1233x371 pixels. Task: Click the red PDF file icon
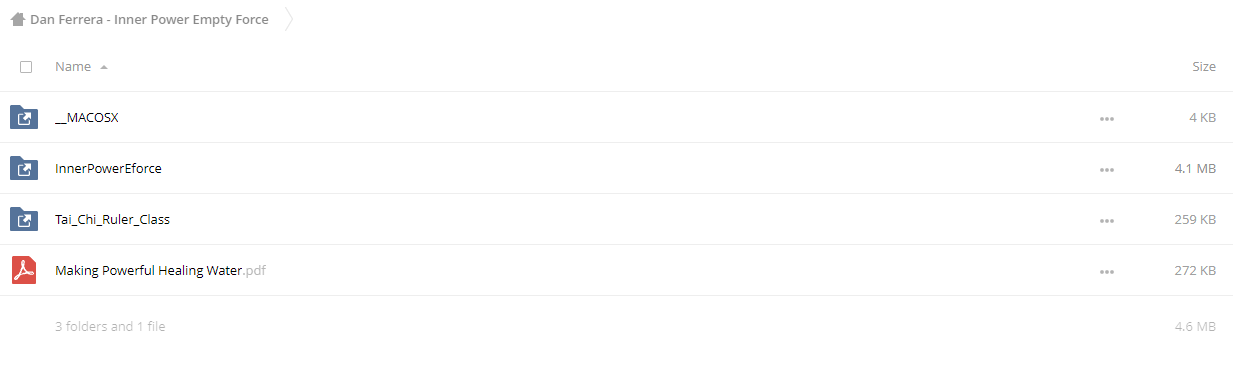click(x=24, y=270)
